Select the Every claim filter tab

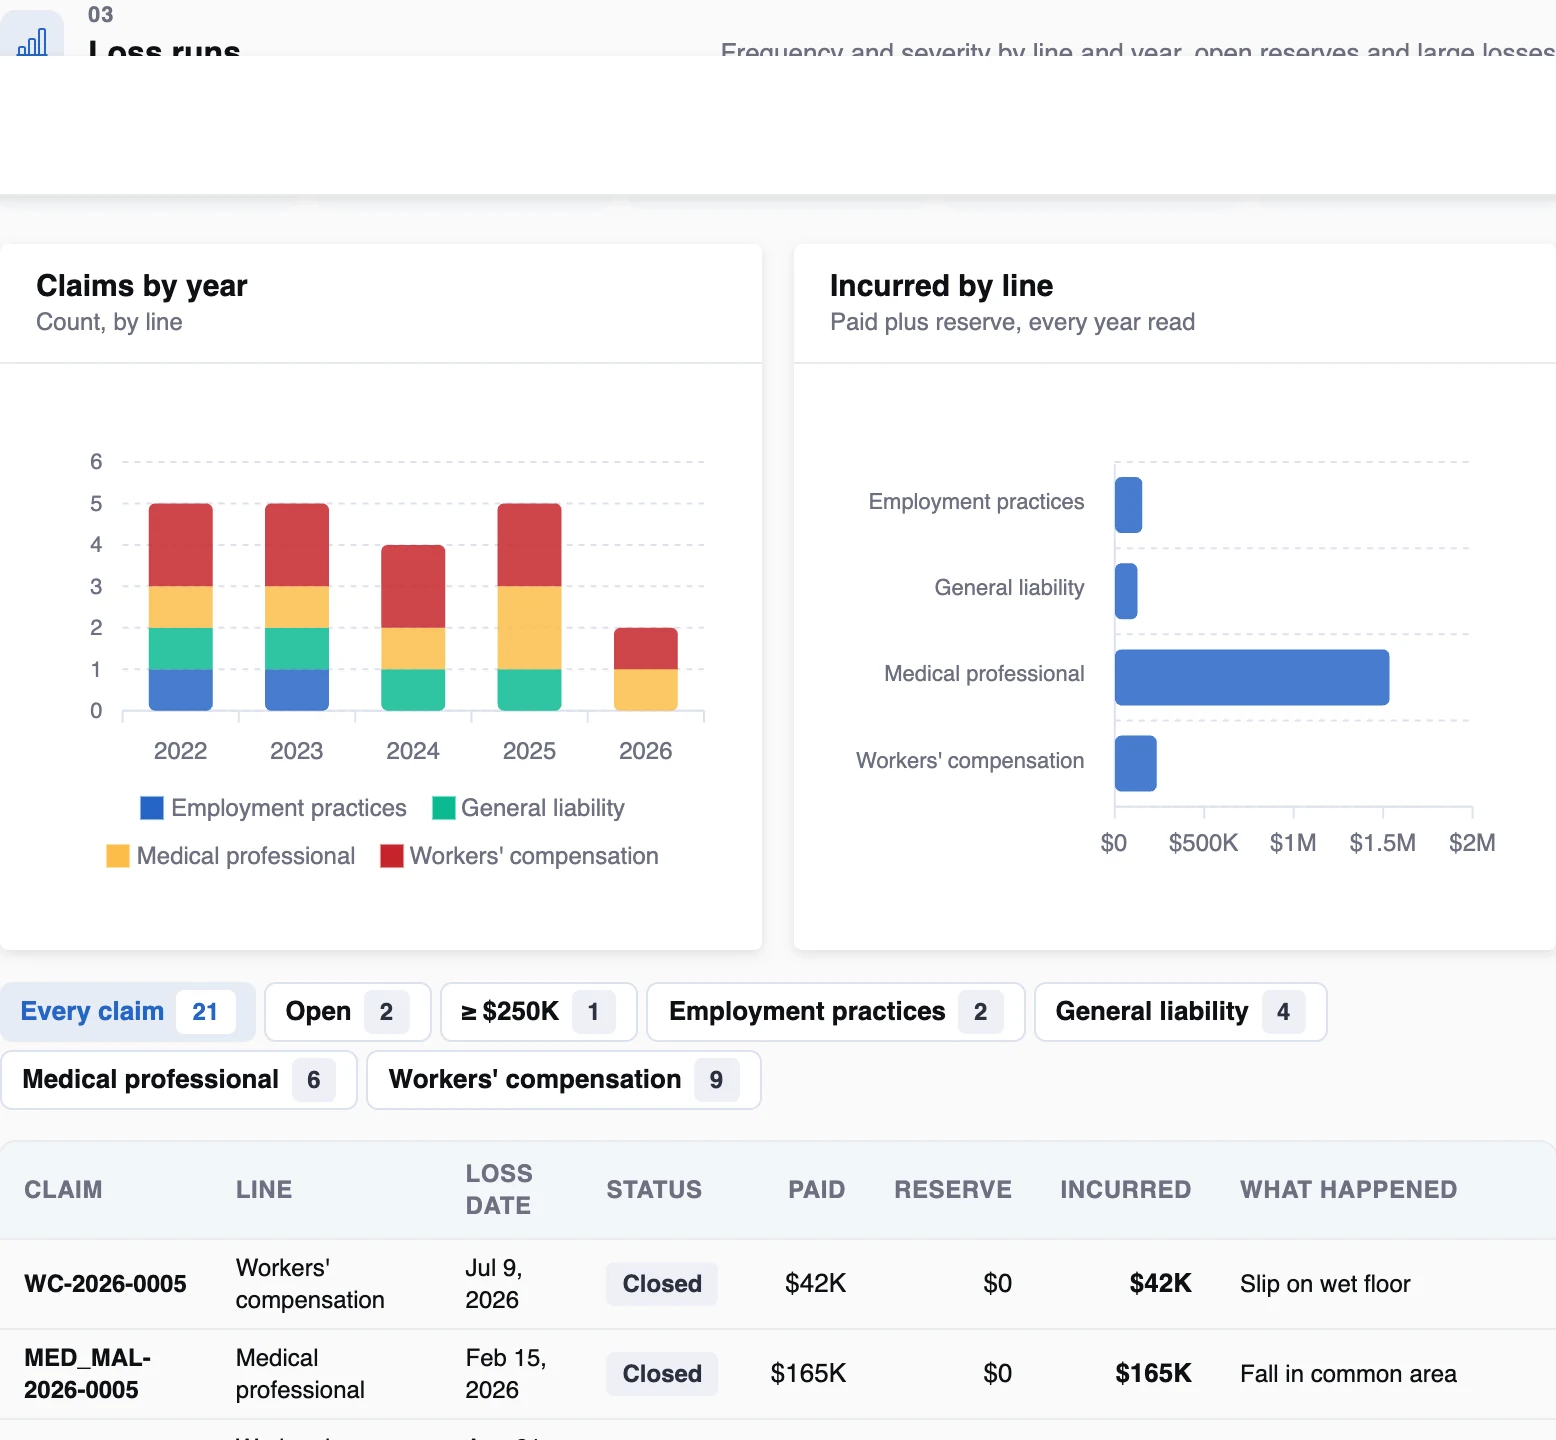coord(128,1012)
